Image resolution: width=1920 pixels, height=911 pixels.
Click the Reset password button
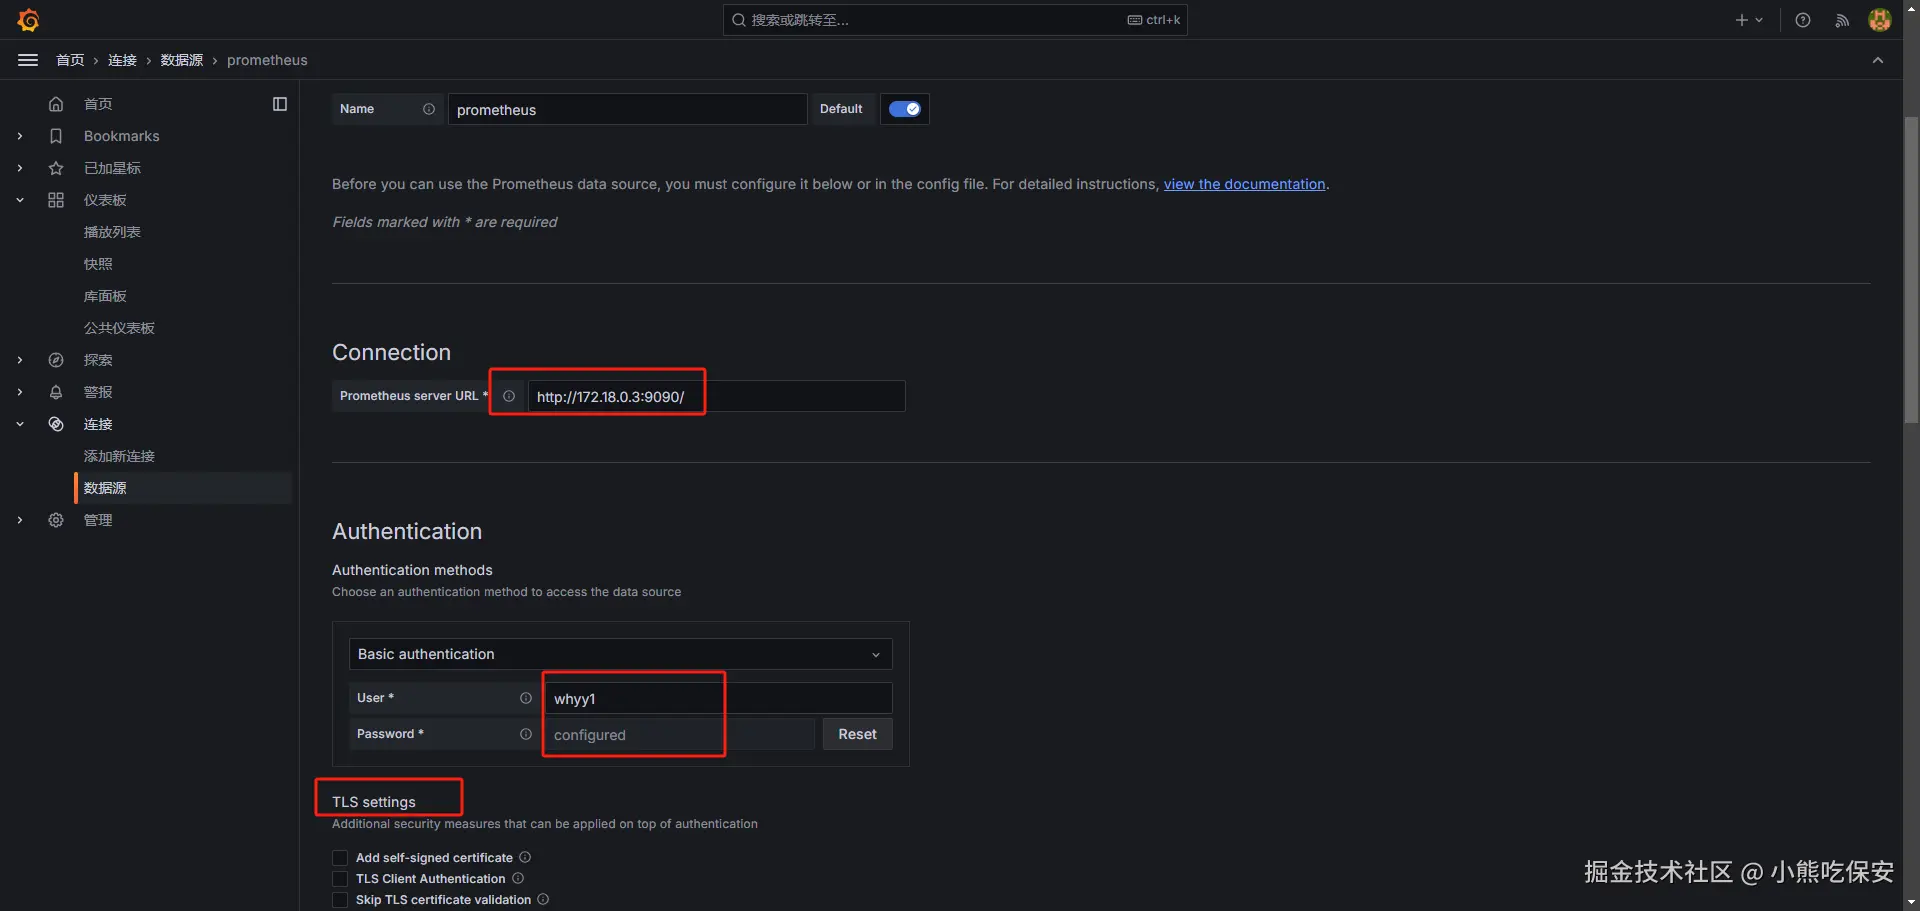[x=857, y=734]
